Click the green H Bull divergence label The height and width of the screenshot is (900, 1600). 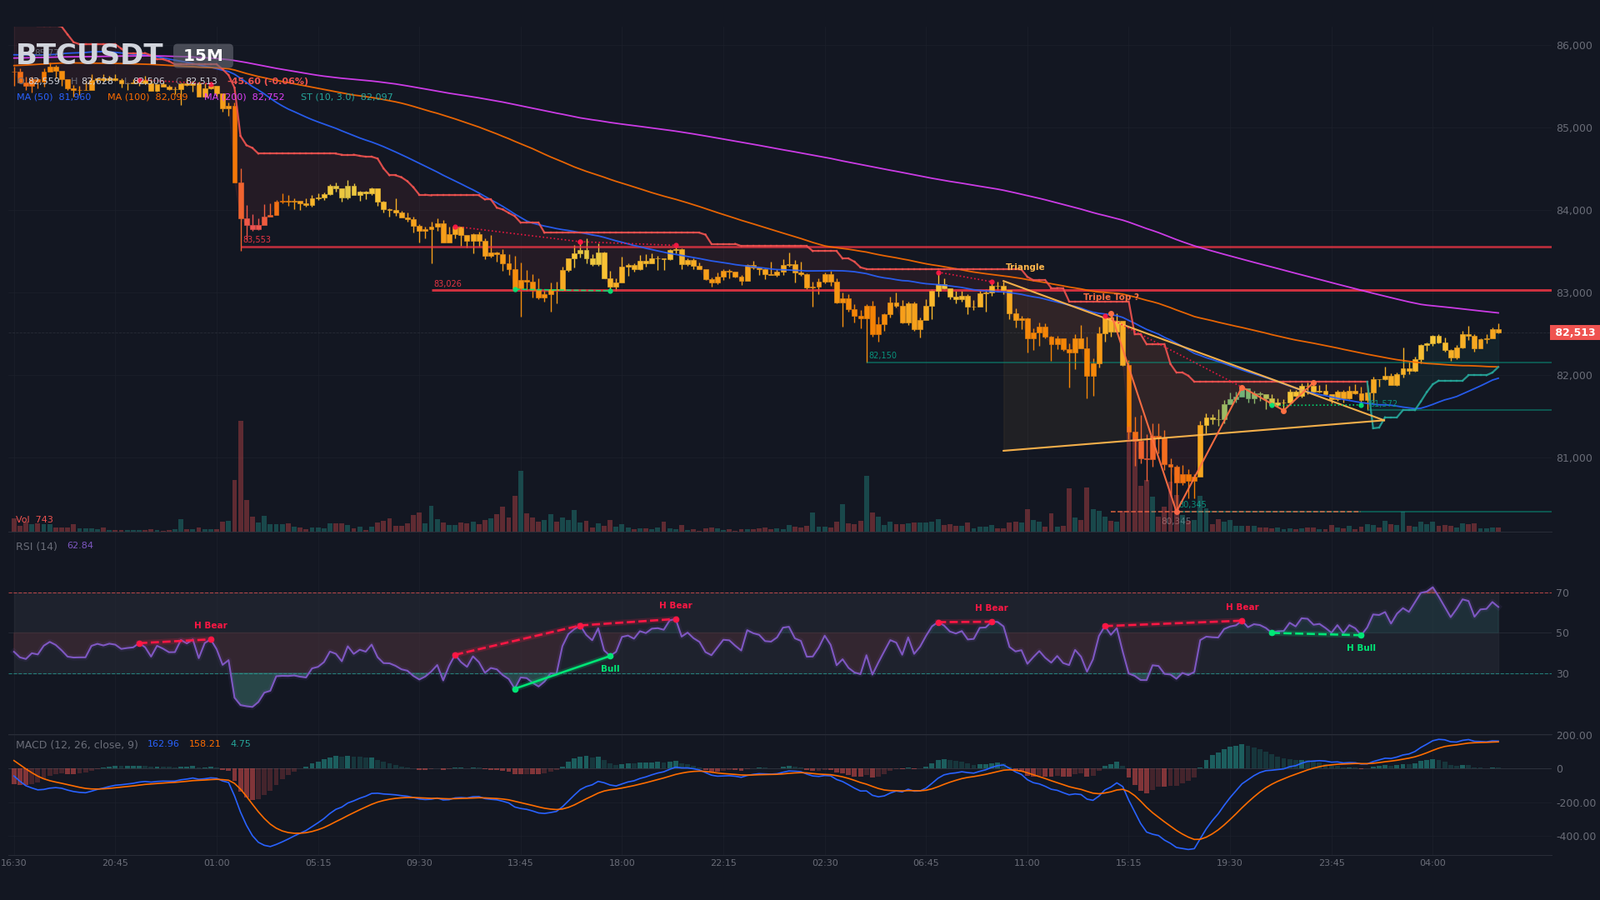coord(1361,648)
